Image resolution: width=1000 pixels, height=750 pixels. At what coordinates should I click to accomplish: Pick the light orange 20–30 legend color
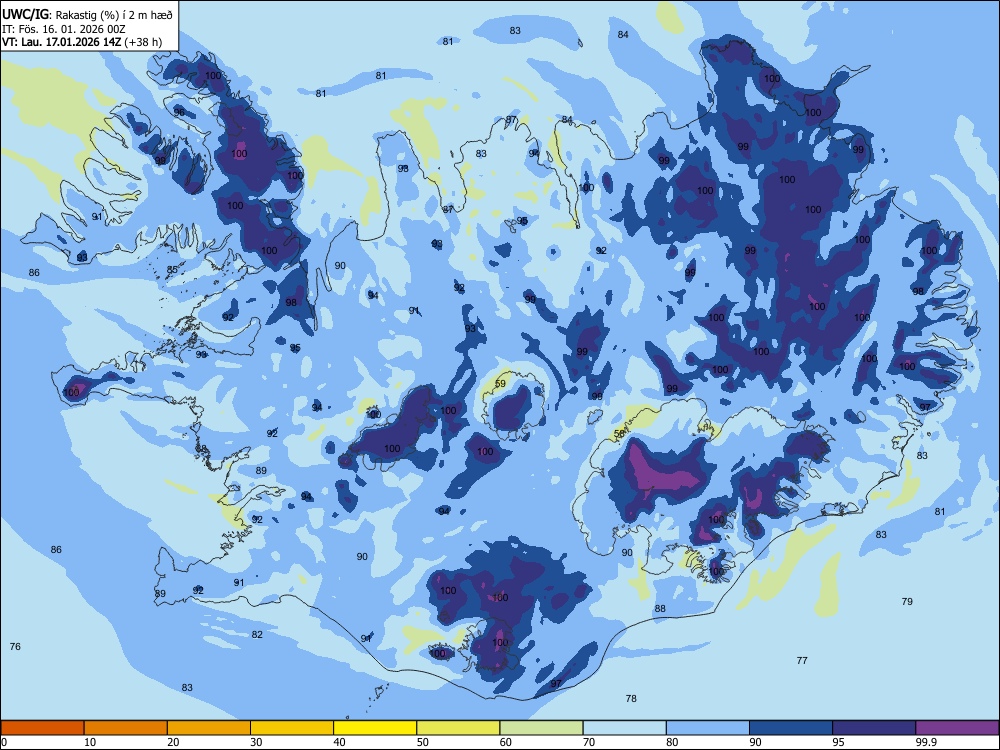(x=209, y=728)
